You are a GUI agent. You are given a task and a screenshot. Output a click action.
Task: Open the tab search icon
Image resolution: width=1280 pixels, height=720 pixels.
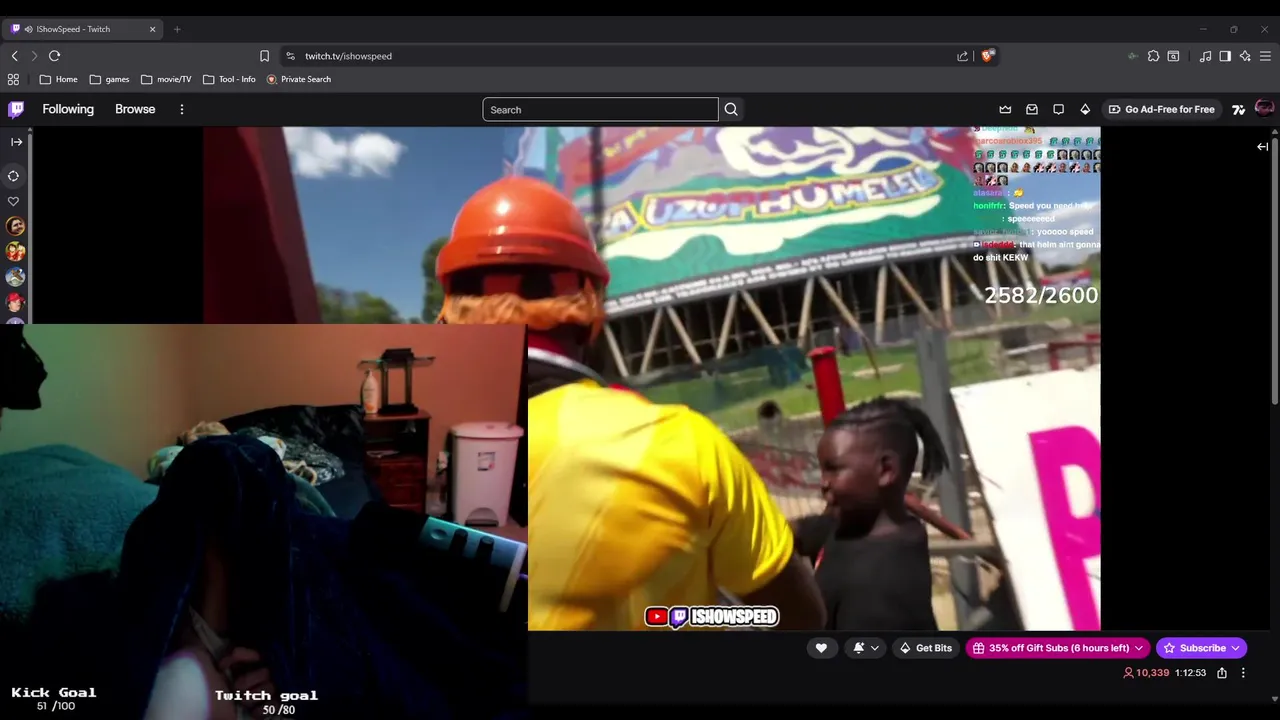[x=1174, y=56]
